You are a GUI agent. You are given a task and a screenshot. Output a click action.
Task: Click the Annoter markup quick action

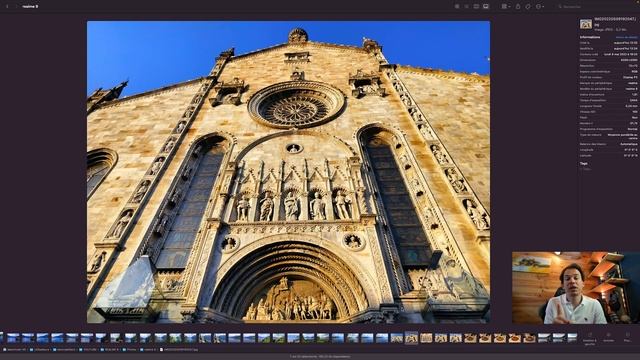(609, 337)
